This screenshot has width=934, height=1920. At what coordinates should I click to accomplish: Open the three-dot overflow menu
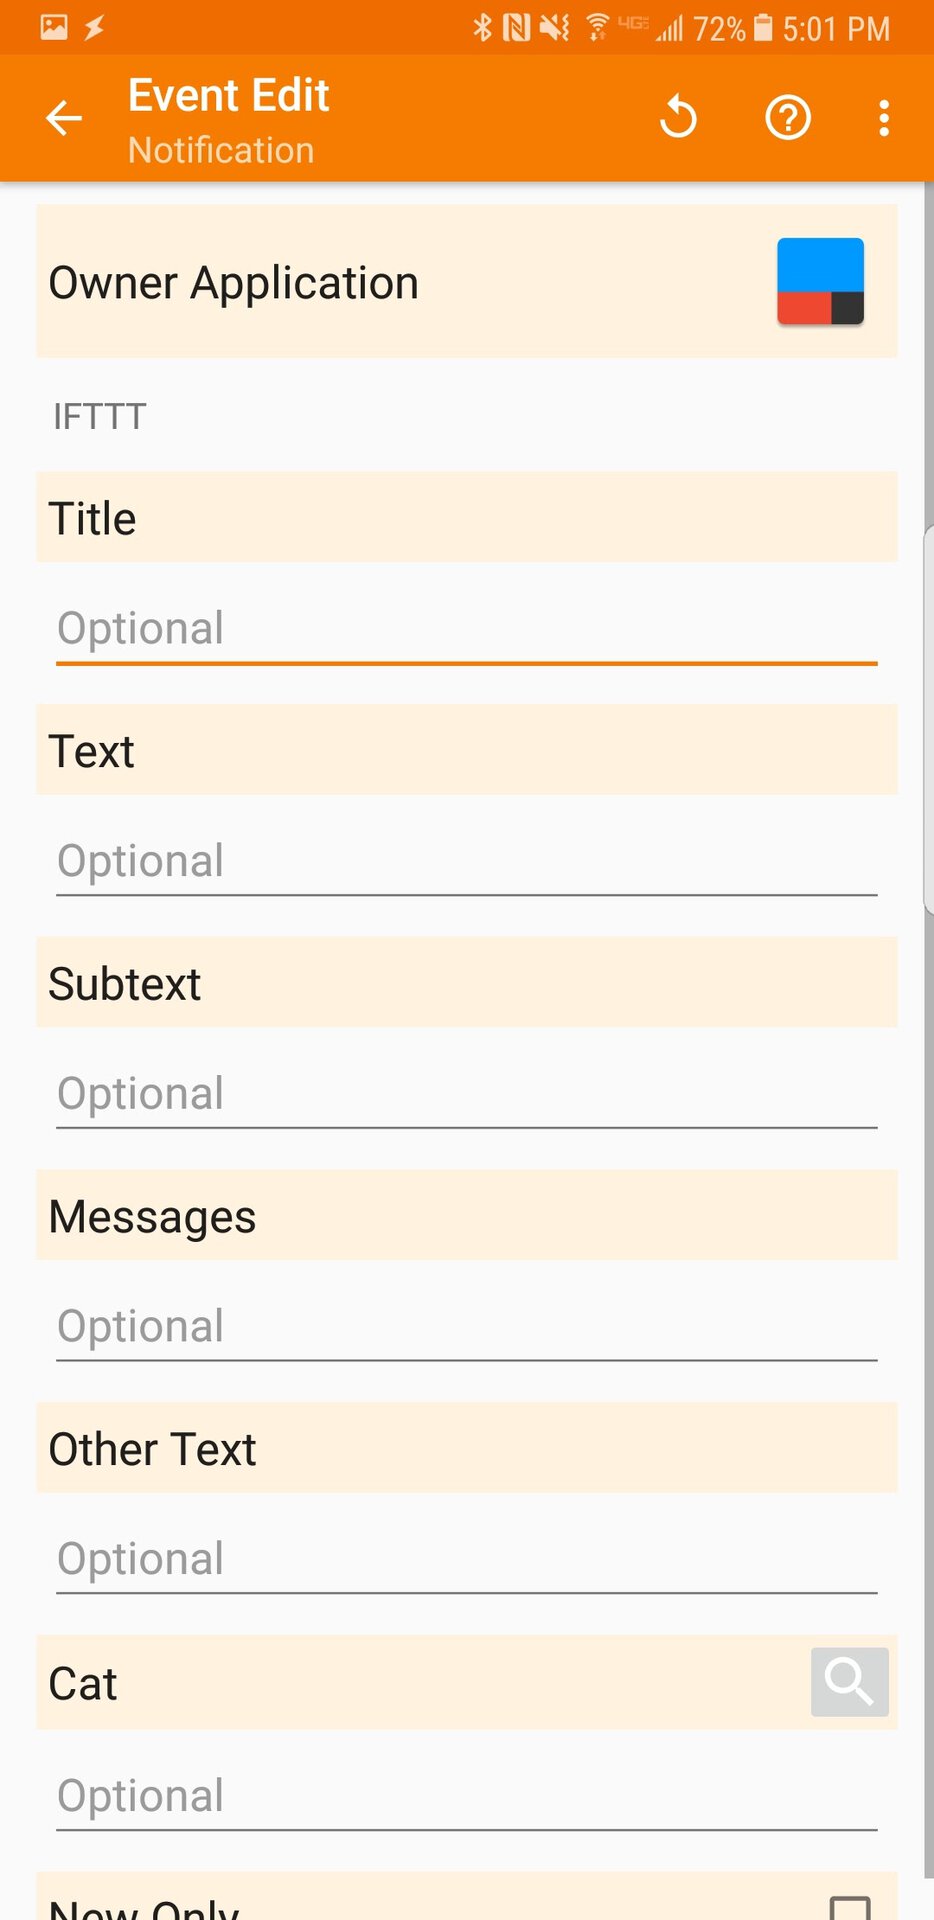(x=884, y=118)
